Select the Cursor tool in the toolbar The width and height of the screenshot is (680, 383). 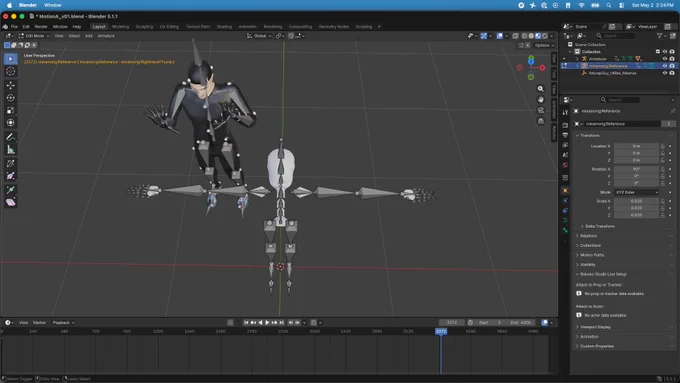pyautogui.click(x=10, y=72)
